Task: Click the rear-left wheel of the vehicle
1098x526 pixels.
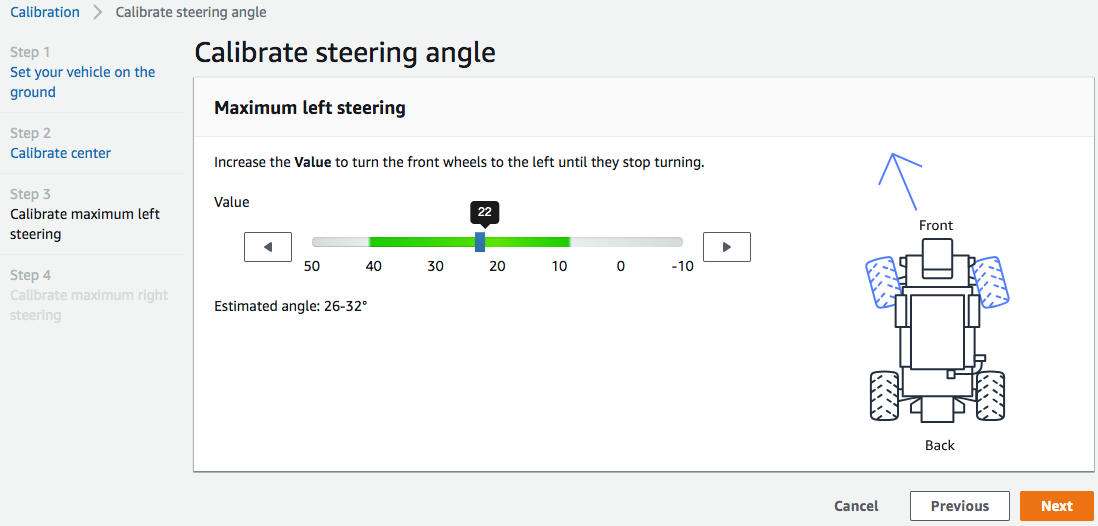Action: coord(884,395)
